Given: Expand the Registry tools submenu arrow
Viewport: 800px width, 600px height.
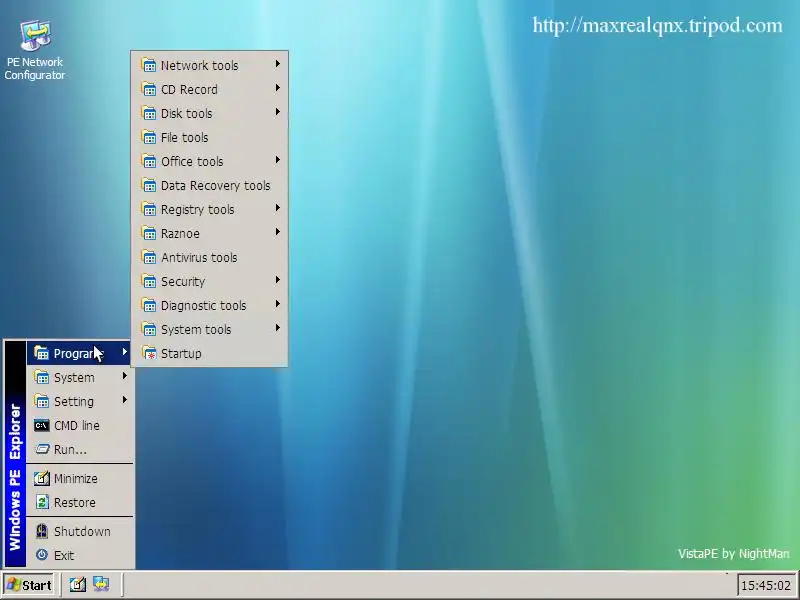Looking at the screenshot, I should coord(278,208).
